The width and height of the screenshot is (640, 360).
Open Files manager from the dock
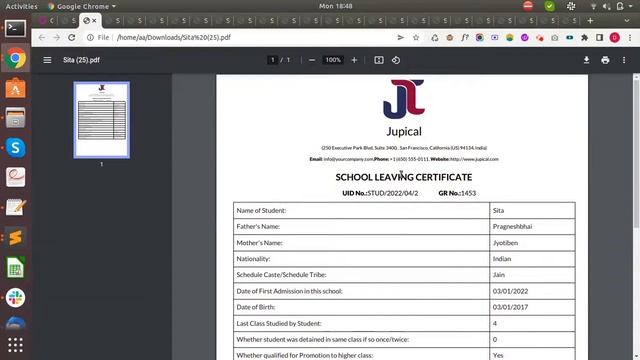[x=16, y=118]
